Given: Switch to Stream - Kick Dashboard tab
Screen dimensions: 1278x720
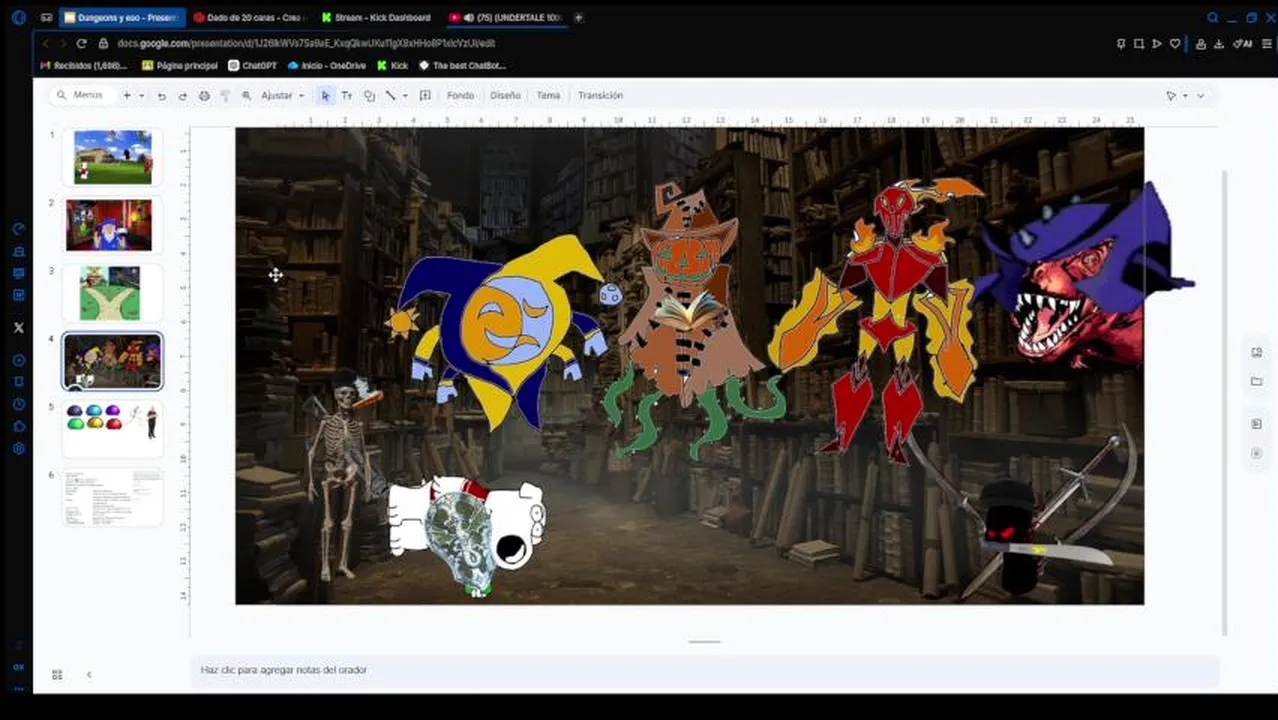Looking at the screenshot, I should point(377,18).
